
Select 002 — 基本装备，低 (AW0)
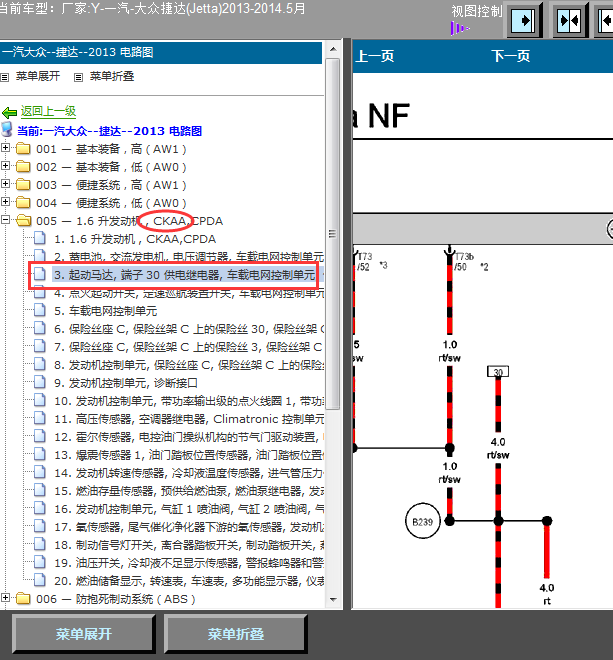point(111,167)
